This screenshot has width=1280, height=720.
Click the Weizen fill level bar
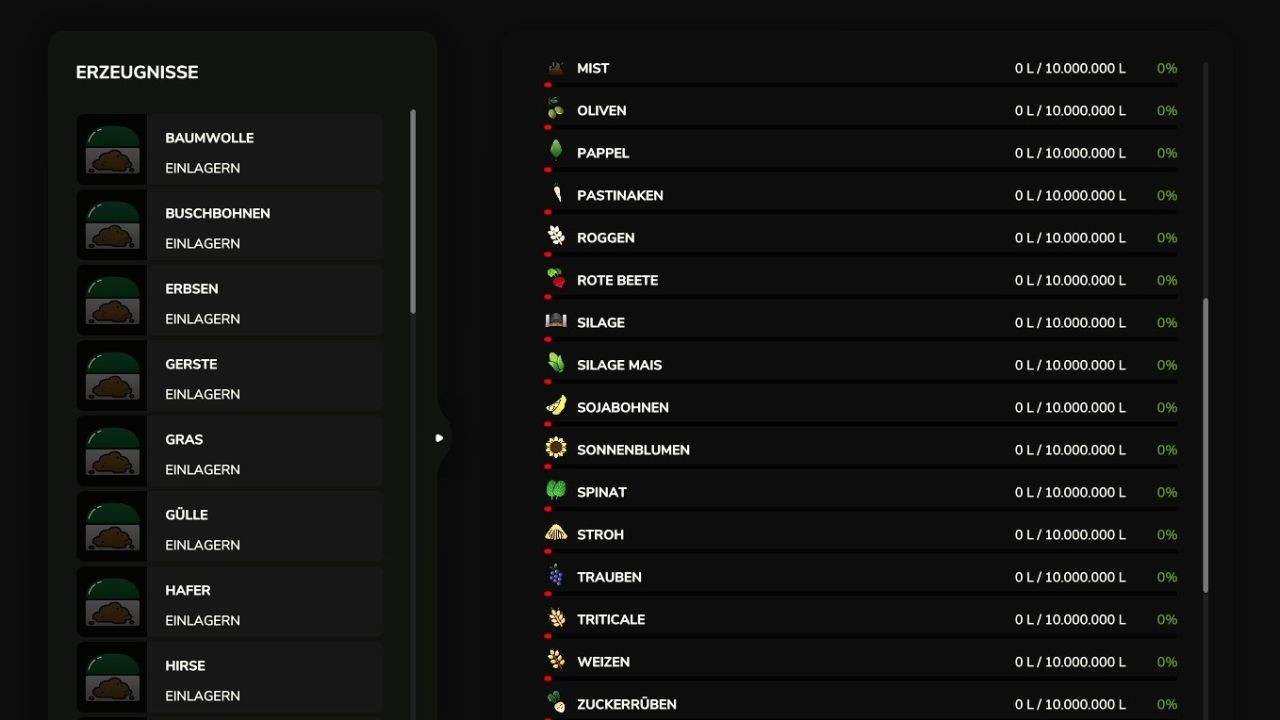click(x=861, y=677)
